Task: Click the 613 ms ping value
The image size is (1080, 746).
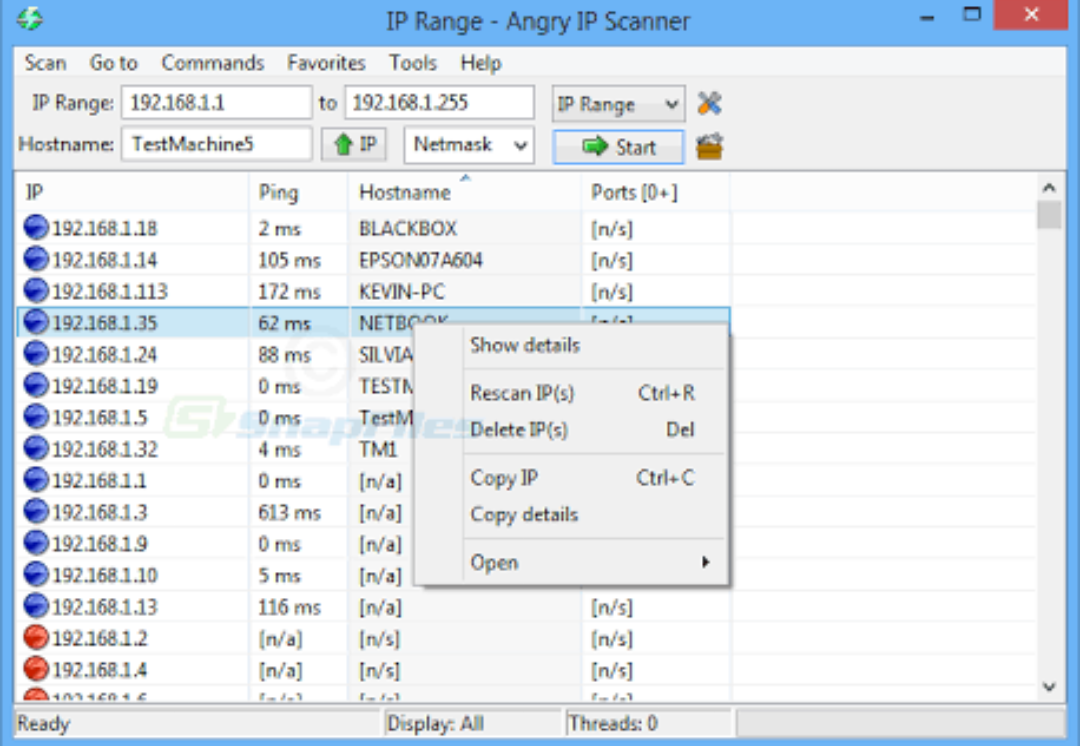Action: pos(289,512)
